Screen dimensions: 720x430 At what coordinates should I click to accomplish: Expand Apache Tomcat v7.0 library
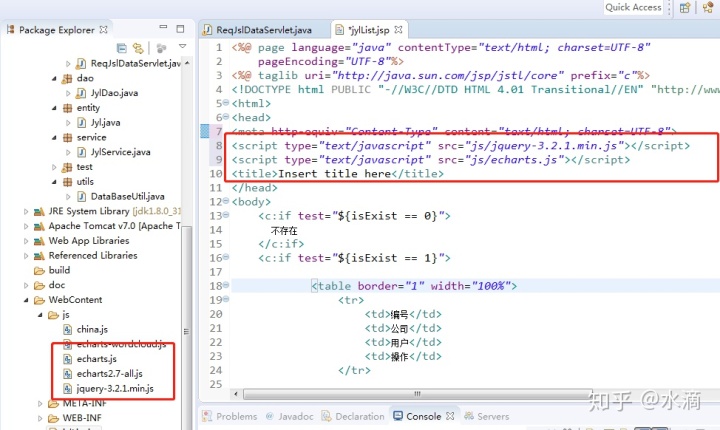point(26,226)
